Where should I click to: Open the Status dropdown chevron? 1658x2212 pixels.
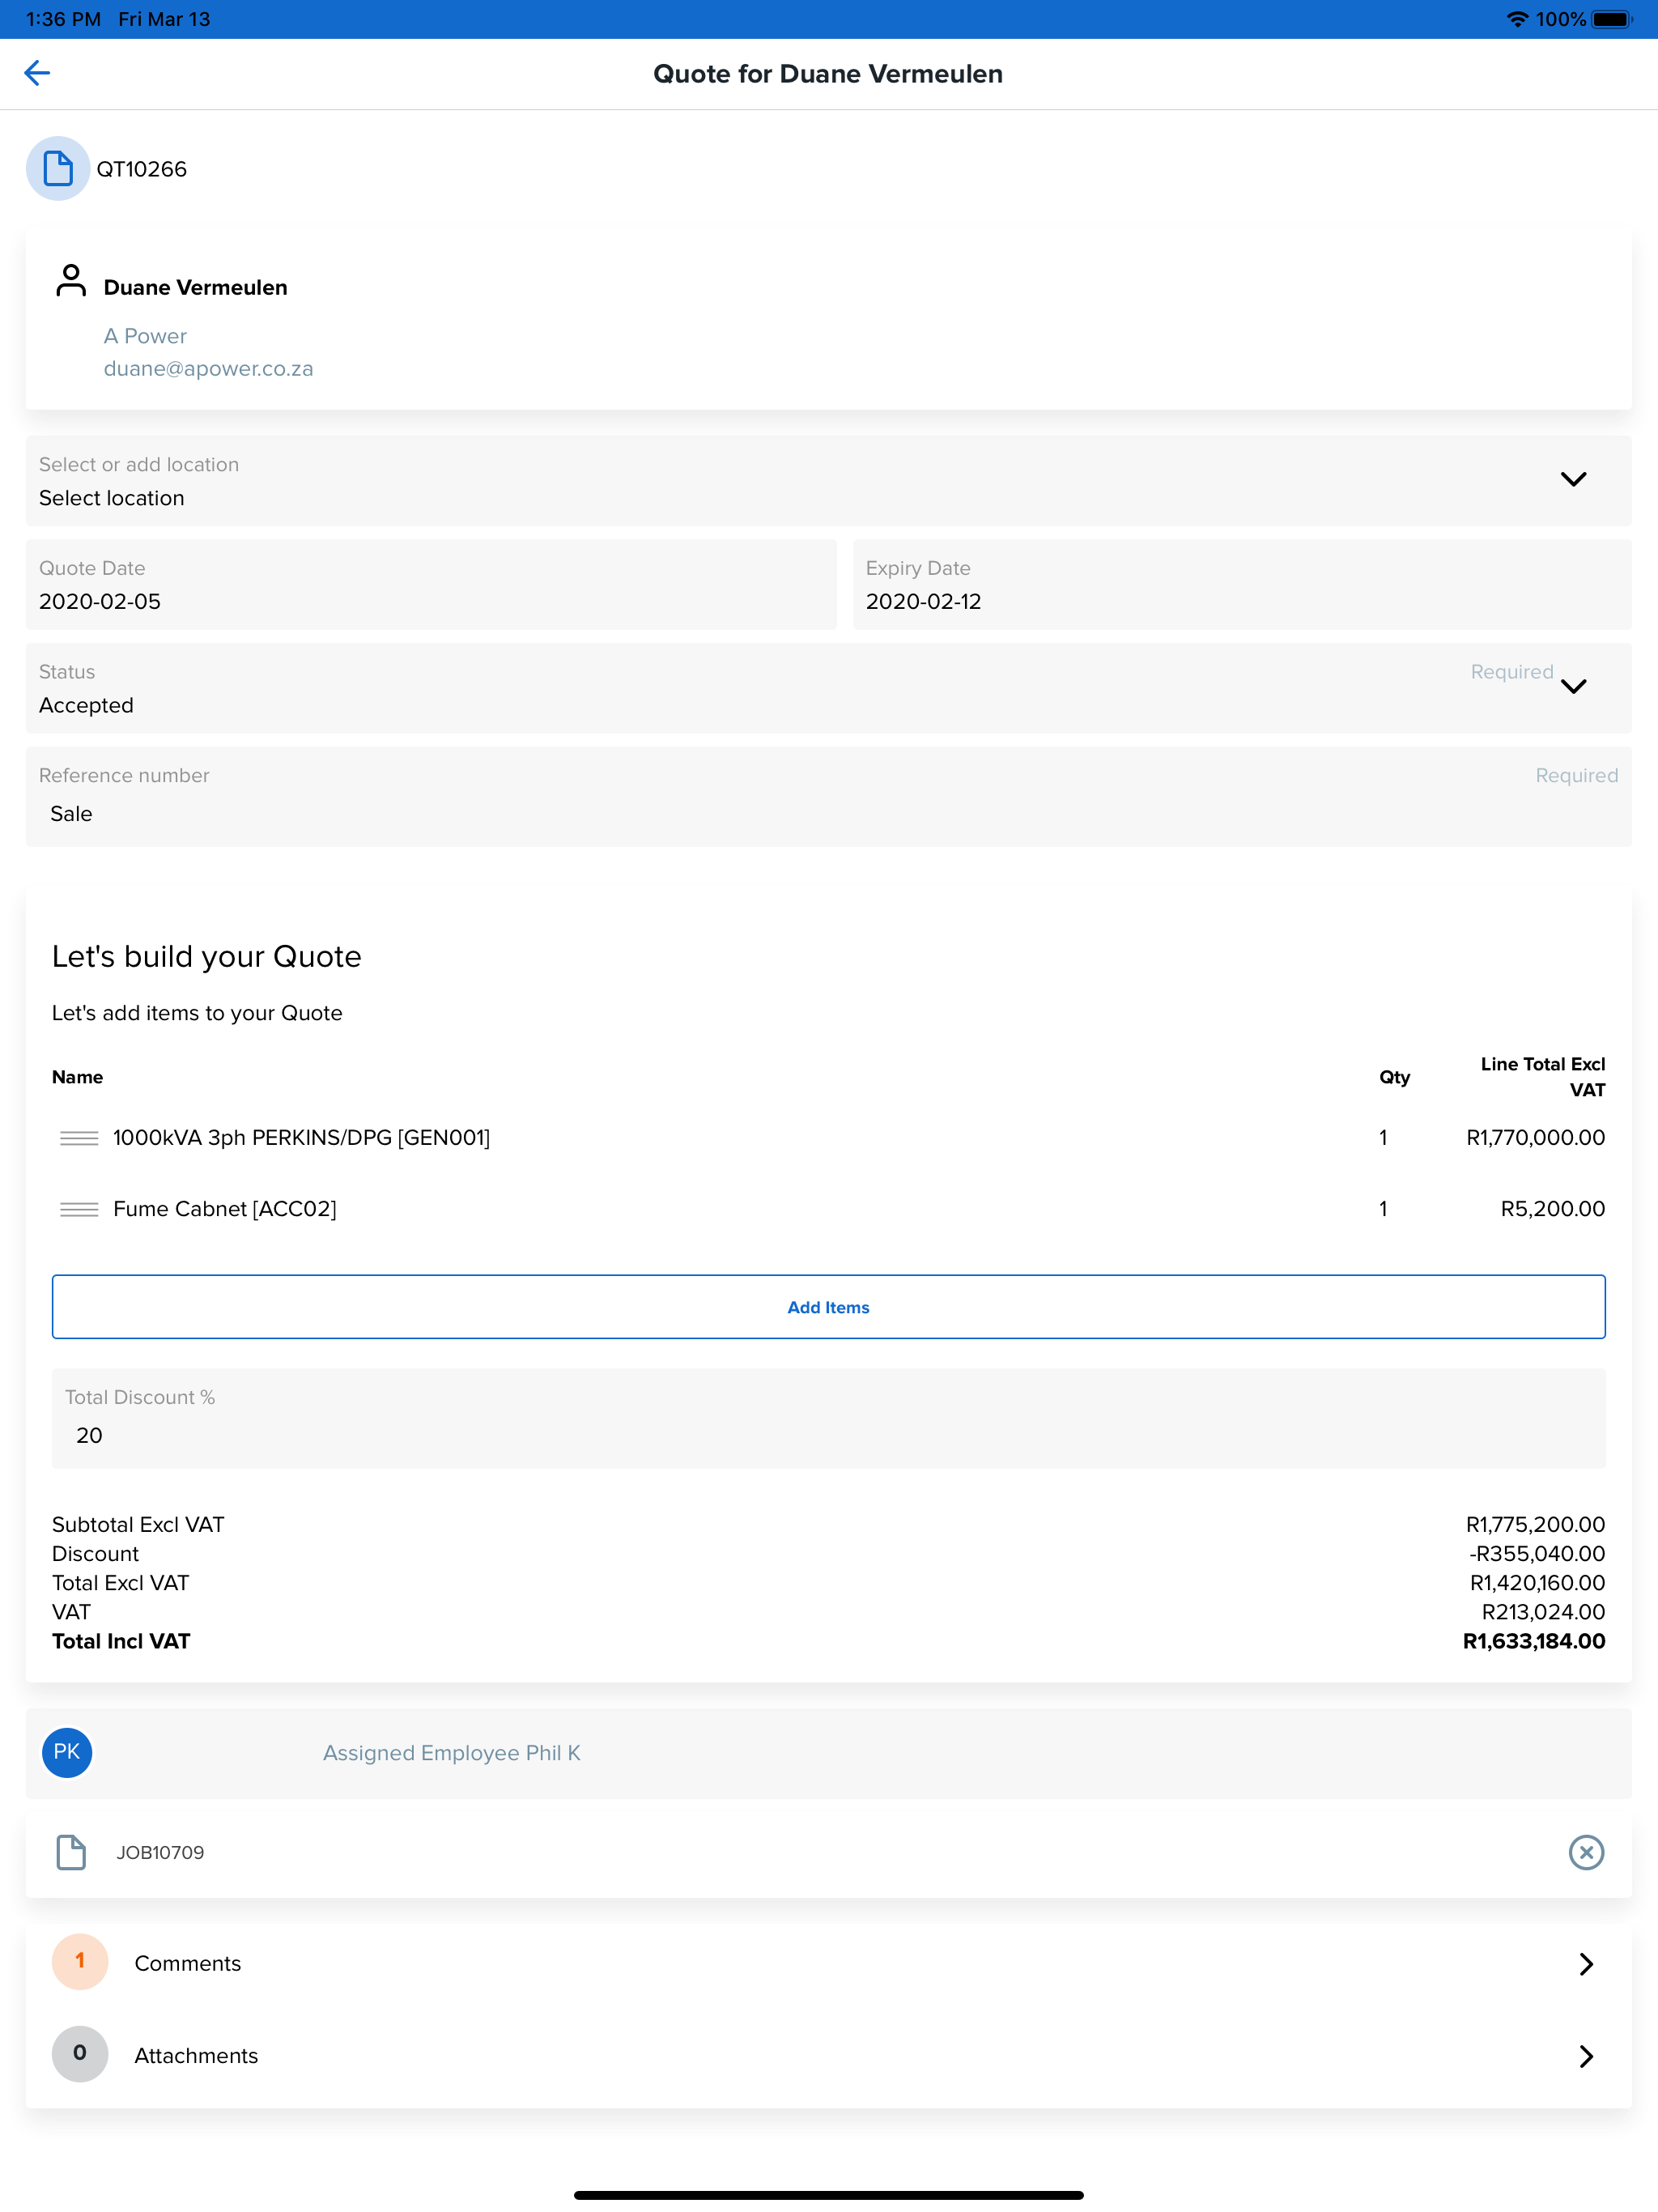pyautogui.click(x=1573, y=686)
